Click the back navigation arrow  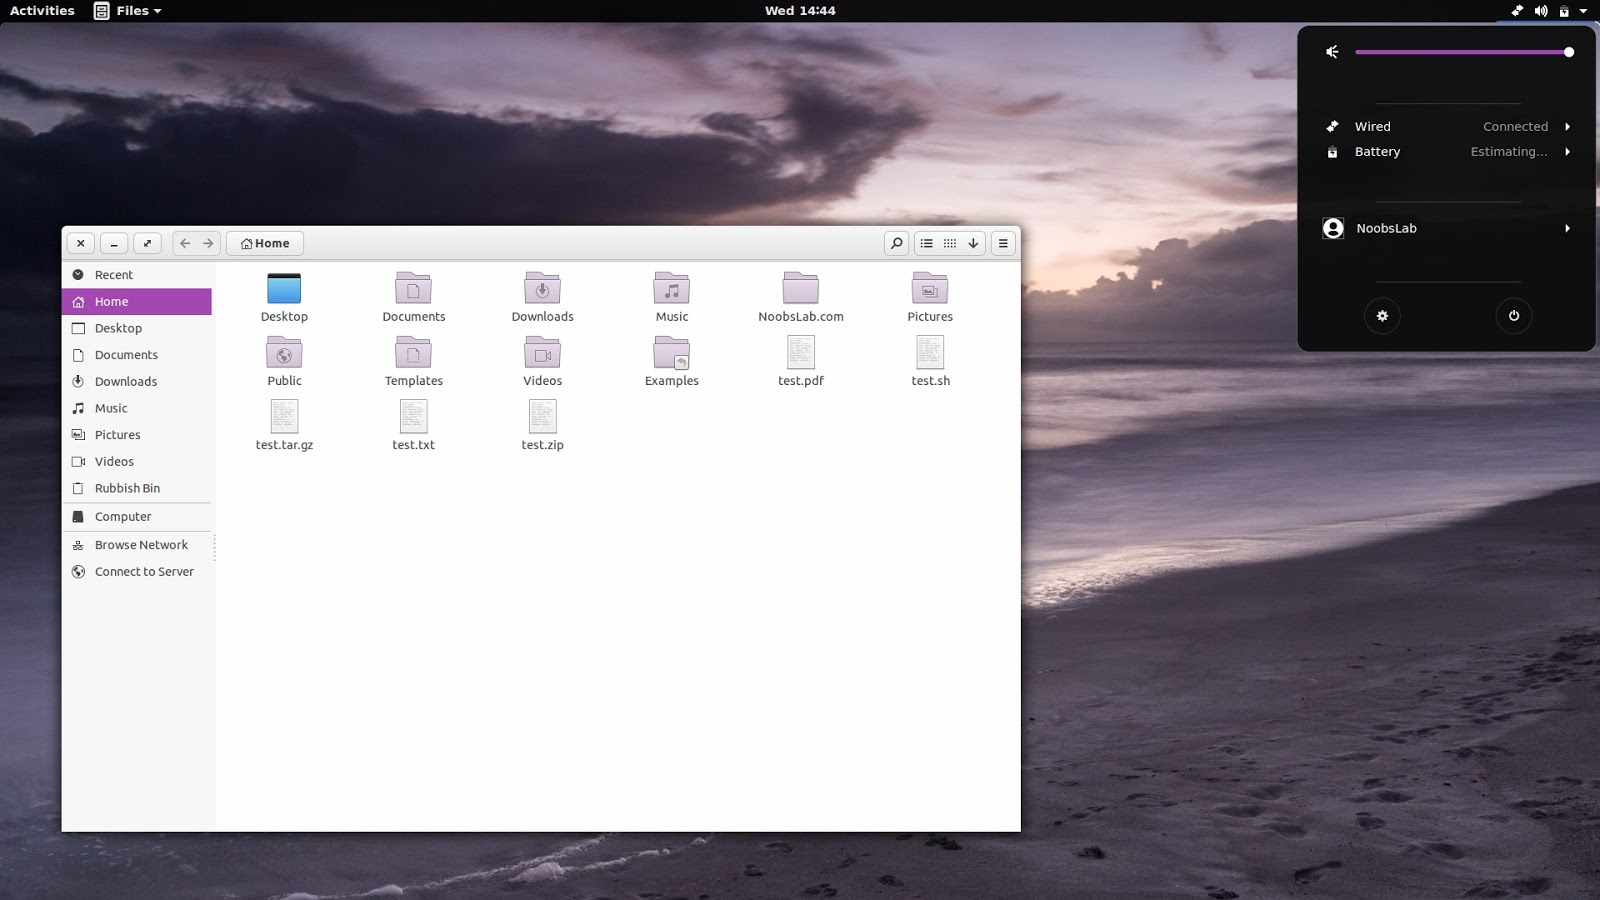[x=184, y=243]
